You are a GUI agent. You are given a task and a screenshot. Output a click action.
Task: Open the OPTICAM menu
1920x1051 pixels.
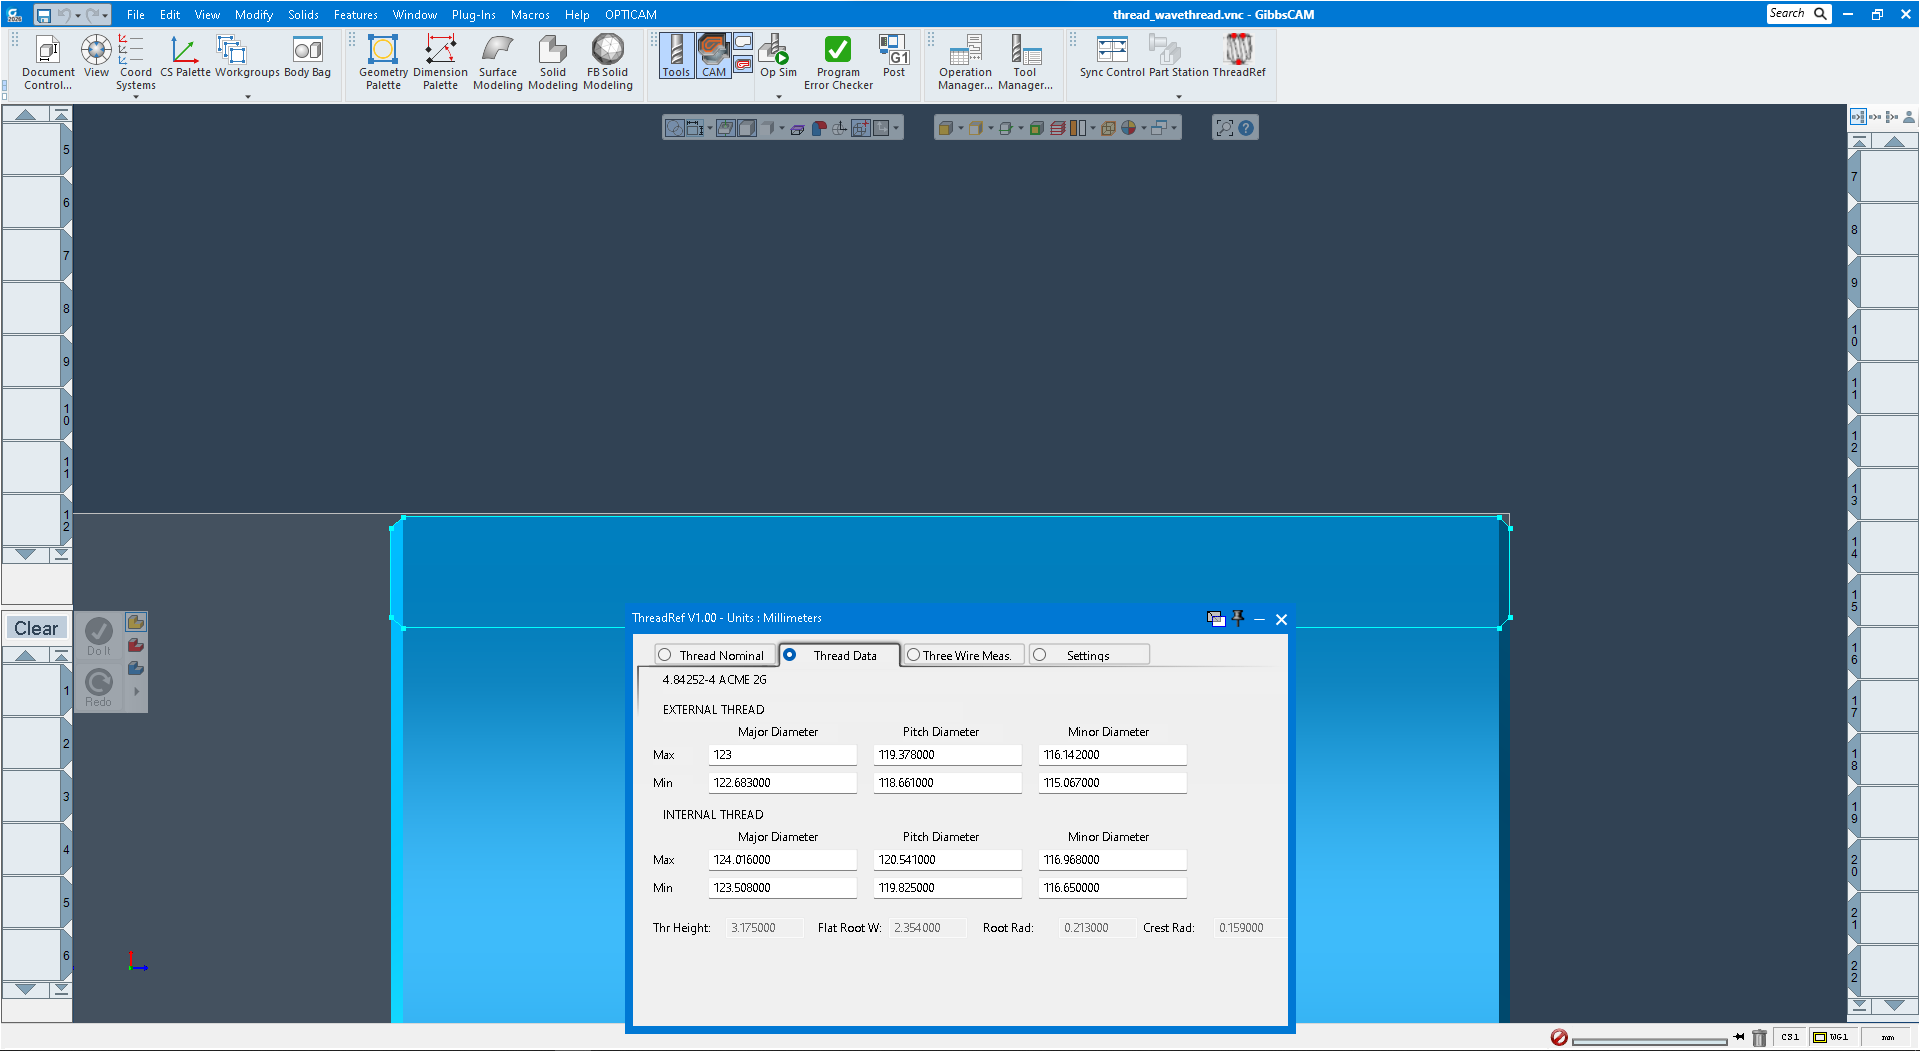coord(630,14)
